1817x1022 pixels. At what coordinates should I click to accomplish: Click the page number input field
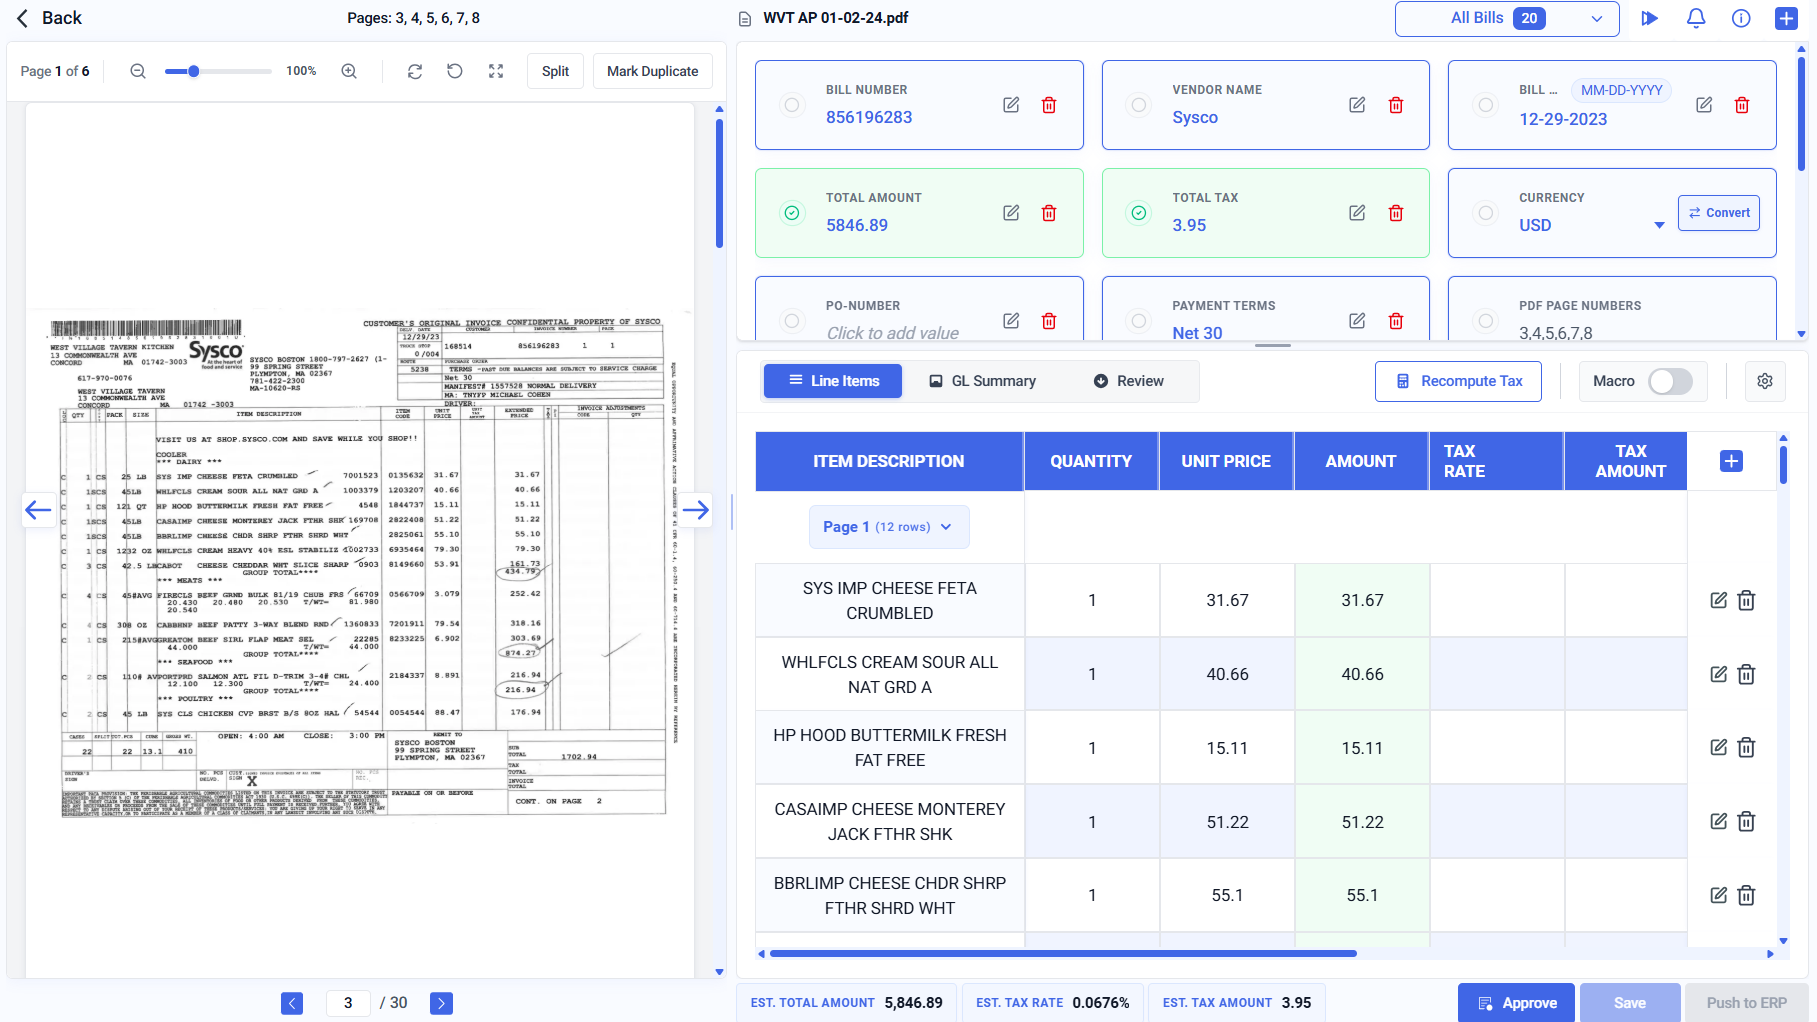pyautogui.click(x=348, y=1003)
